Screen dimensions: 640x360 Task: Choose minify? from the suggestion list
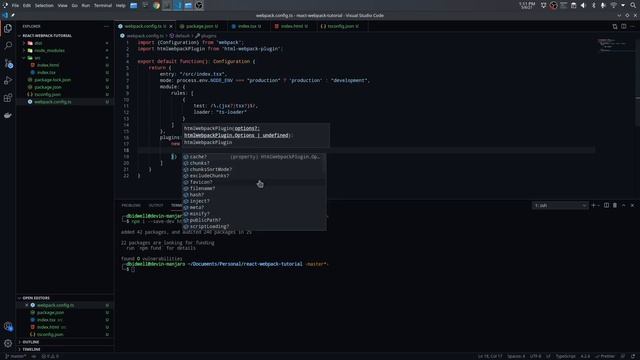254,214
